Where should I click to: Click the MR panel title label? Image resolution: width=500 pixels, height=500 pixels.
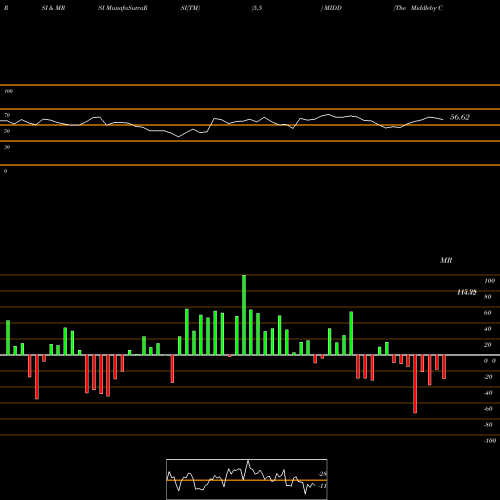(x=446, y=260)
